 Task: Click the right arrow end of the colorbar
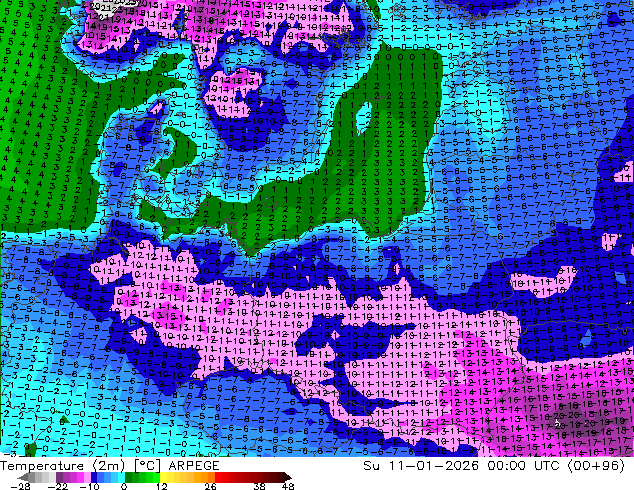click(287, 477)
